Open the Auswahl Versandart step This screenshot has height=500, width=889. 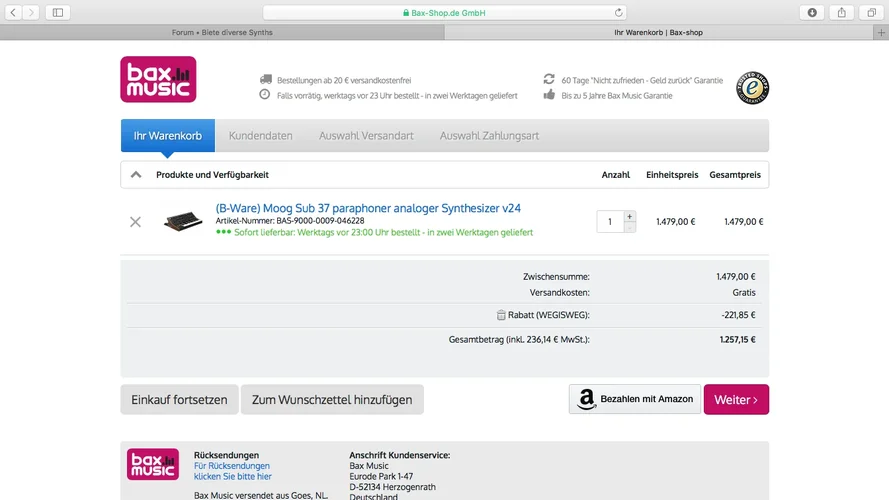point(366,135)
